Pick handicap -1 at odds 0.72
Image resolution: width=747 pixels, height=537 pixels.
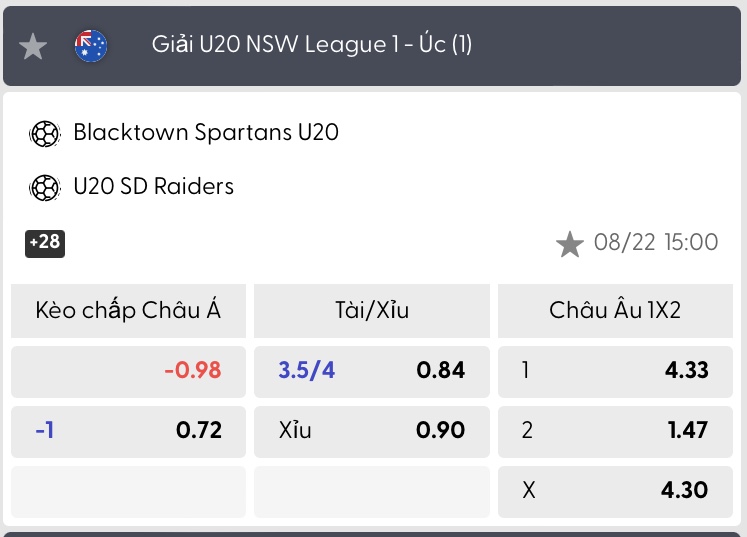pyautogui.click(x=128, y=432)
